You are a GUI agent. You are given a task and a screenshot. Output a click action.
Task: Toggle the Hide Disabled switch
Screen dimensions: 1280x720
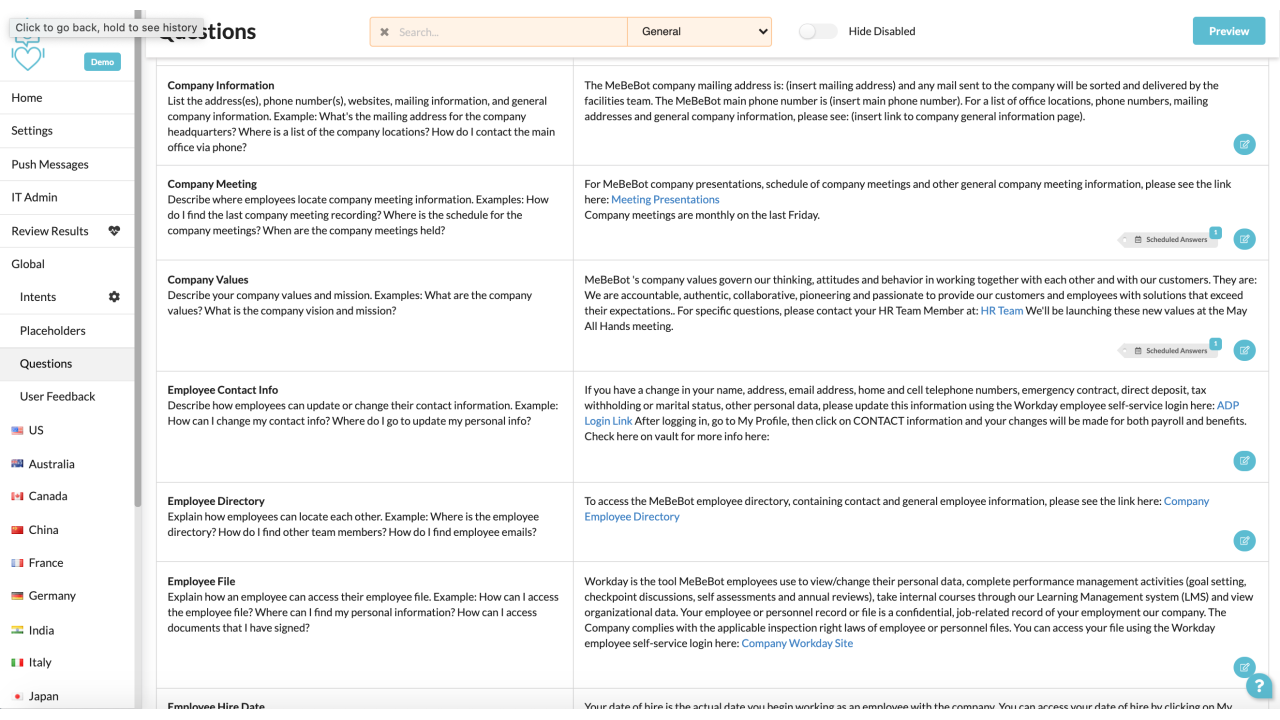tap(817, 31)
